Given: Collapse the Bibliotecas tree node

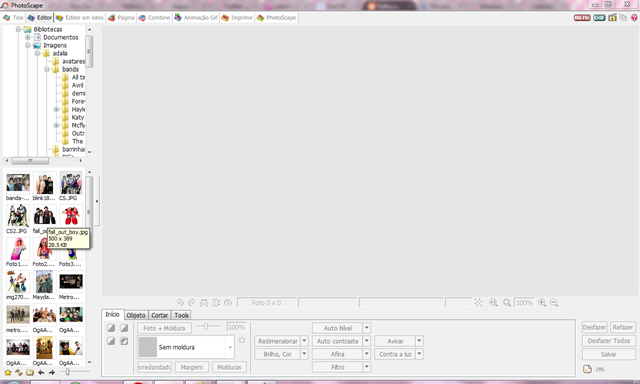Looking at the screenshot, I should [x=18, y=29].
